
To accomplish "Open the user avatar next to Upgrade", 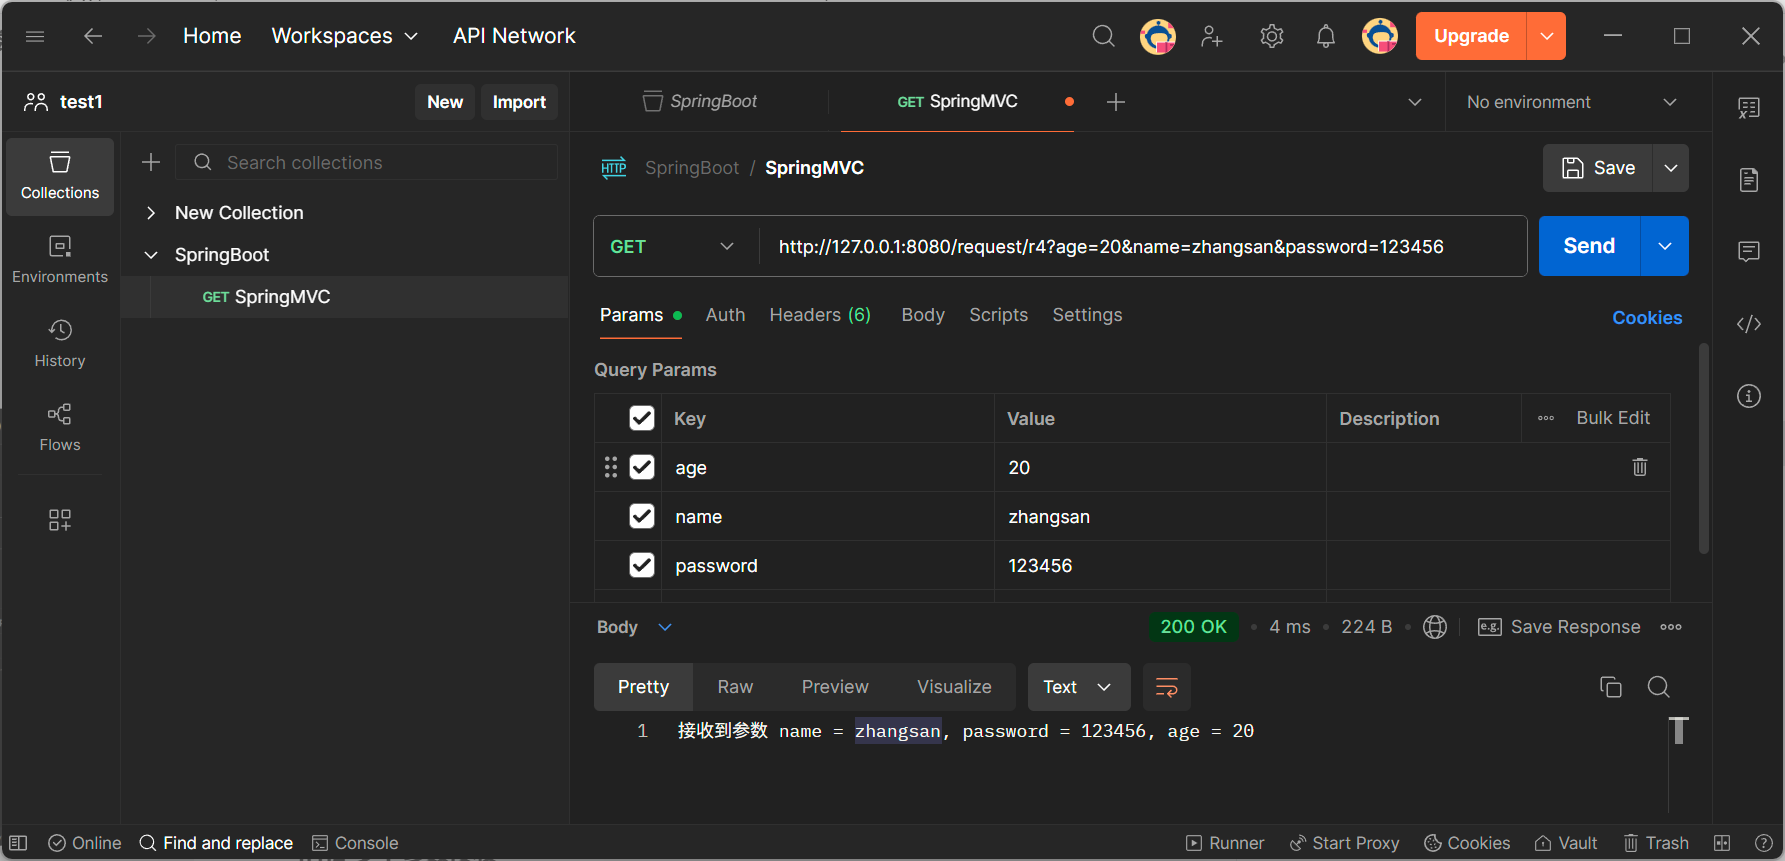I will (x=1380, y=36).
